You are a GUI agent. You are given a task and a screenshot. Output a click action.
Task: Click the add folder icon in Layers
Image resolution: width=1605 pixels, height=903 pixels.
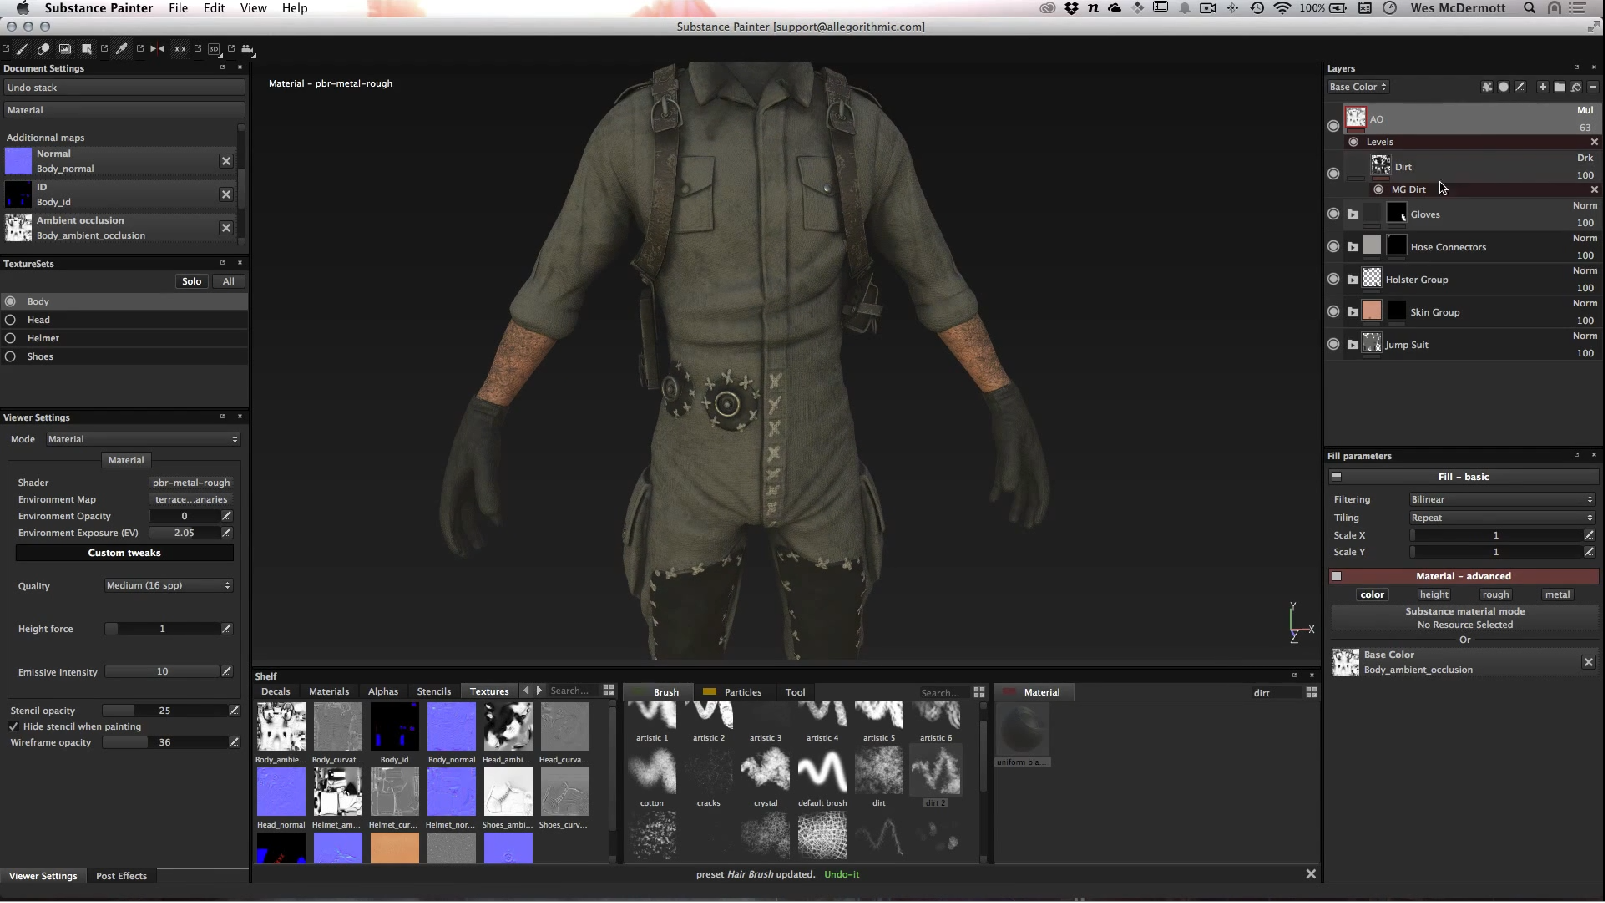click(1559, 87)
